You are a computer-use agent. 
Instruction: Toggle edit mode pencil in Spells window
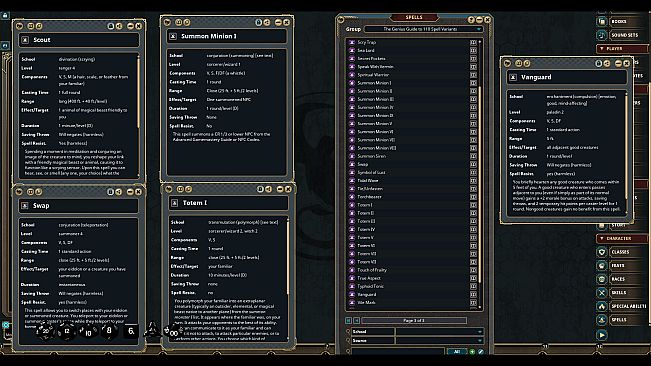[x=480, y=351]
